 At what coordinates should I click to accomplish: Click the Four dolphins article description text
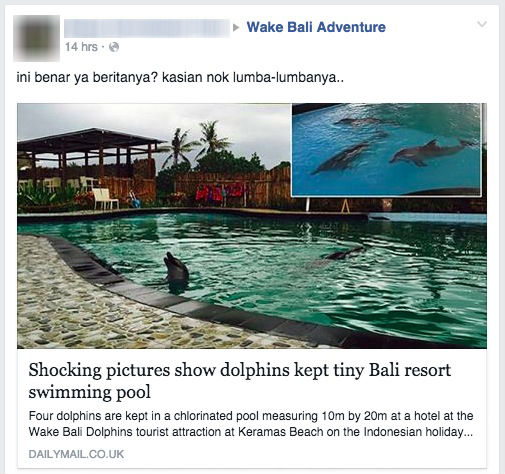(x=251, y=424)
